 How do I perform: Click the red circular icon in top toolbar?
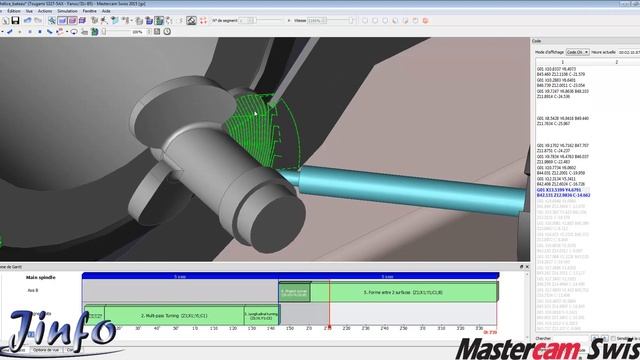click(x=425, y=20)
